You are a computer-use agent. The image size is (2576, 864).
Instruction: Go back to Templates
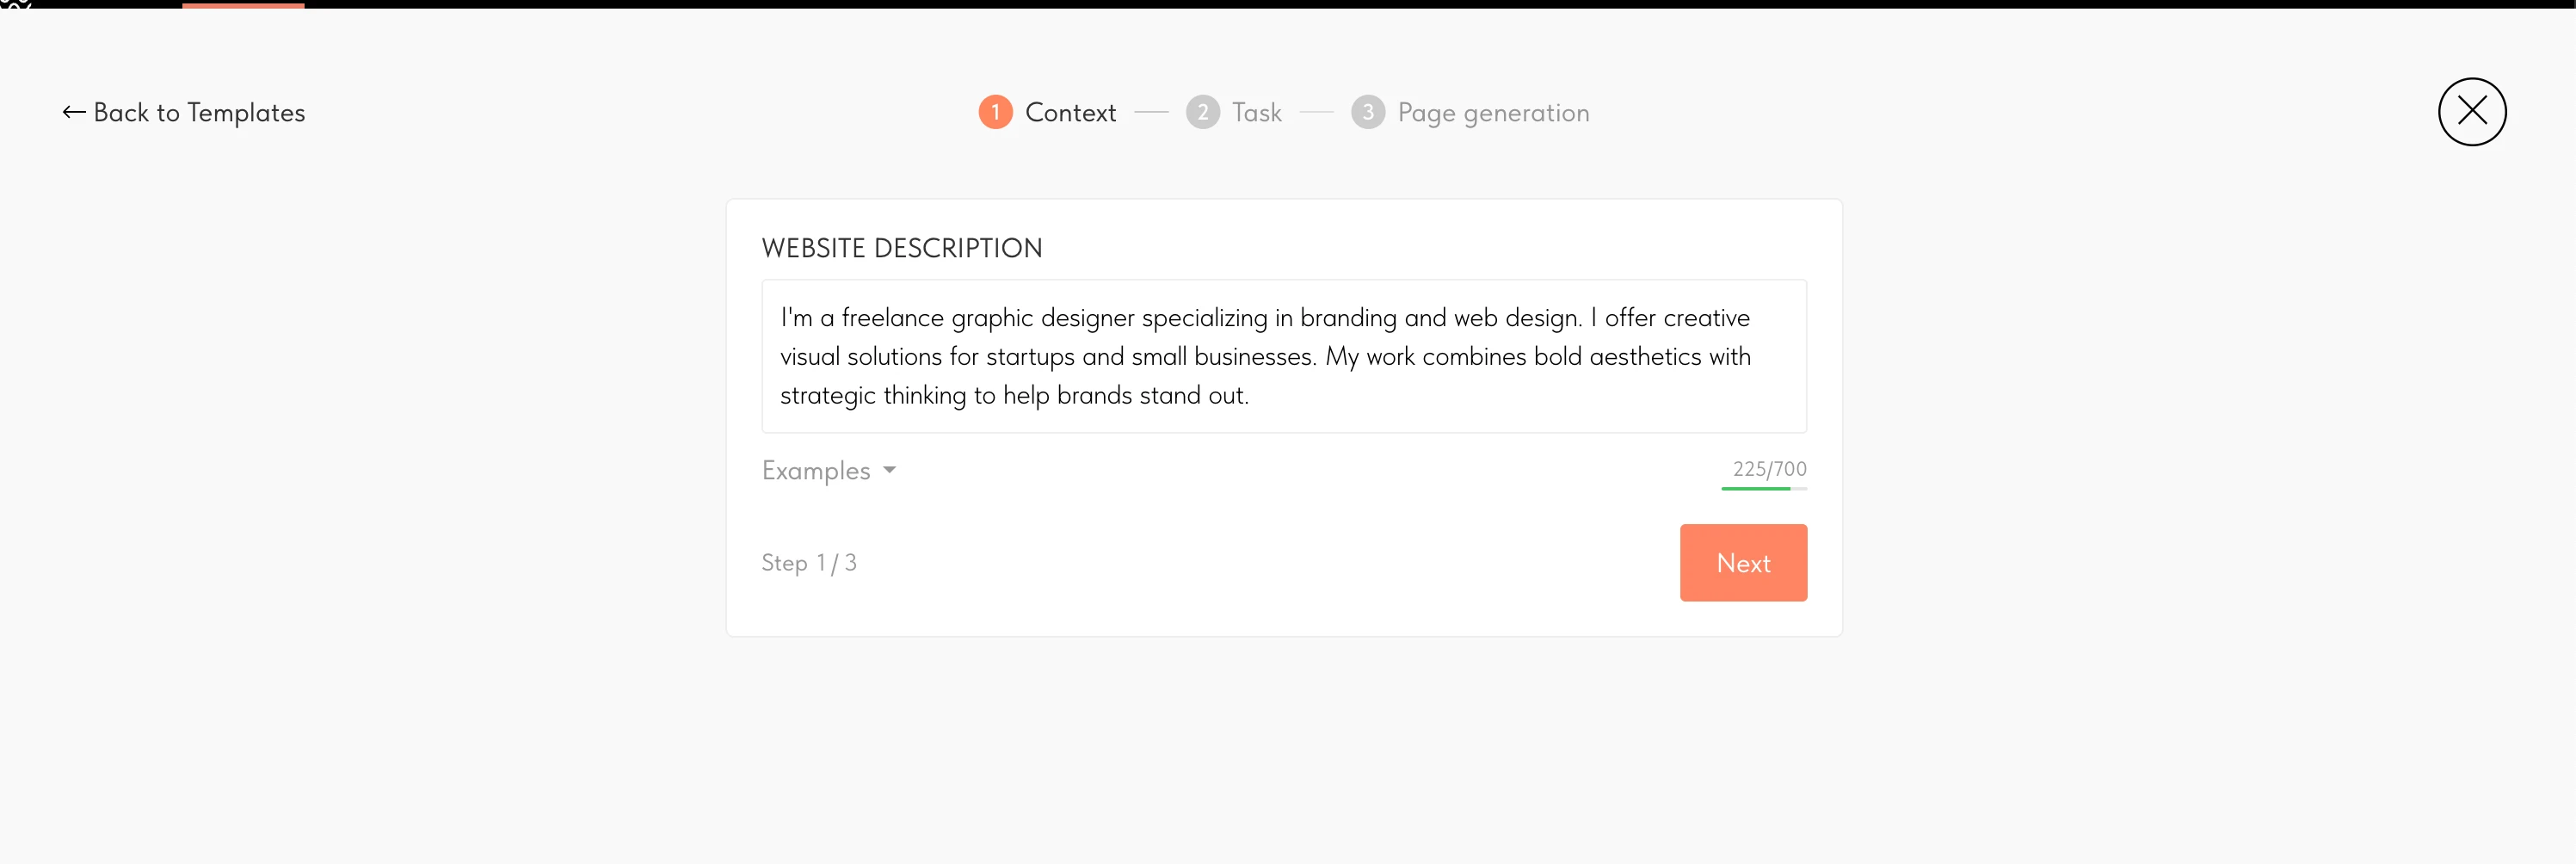point(184,113)
